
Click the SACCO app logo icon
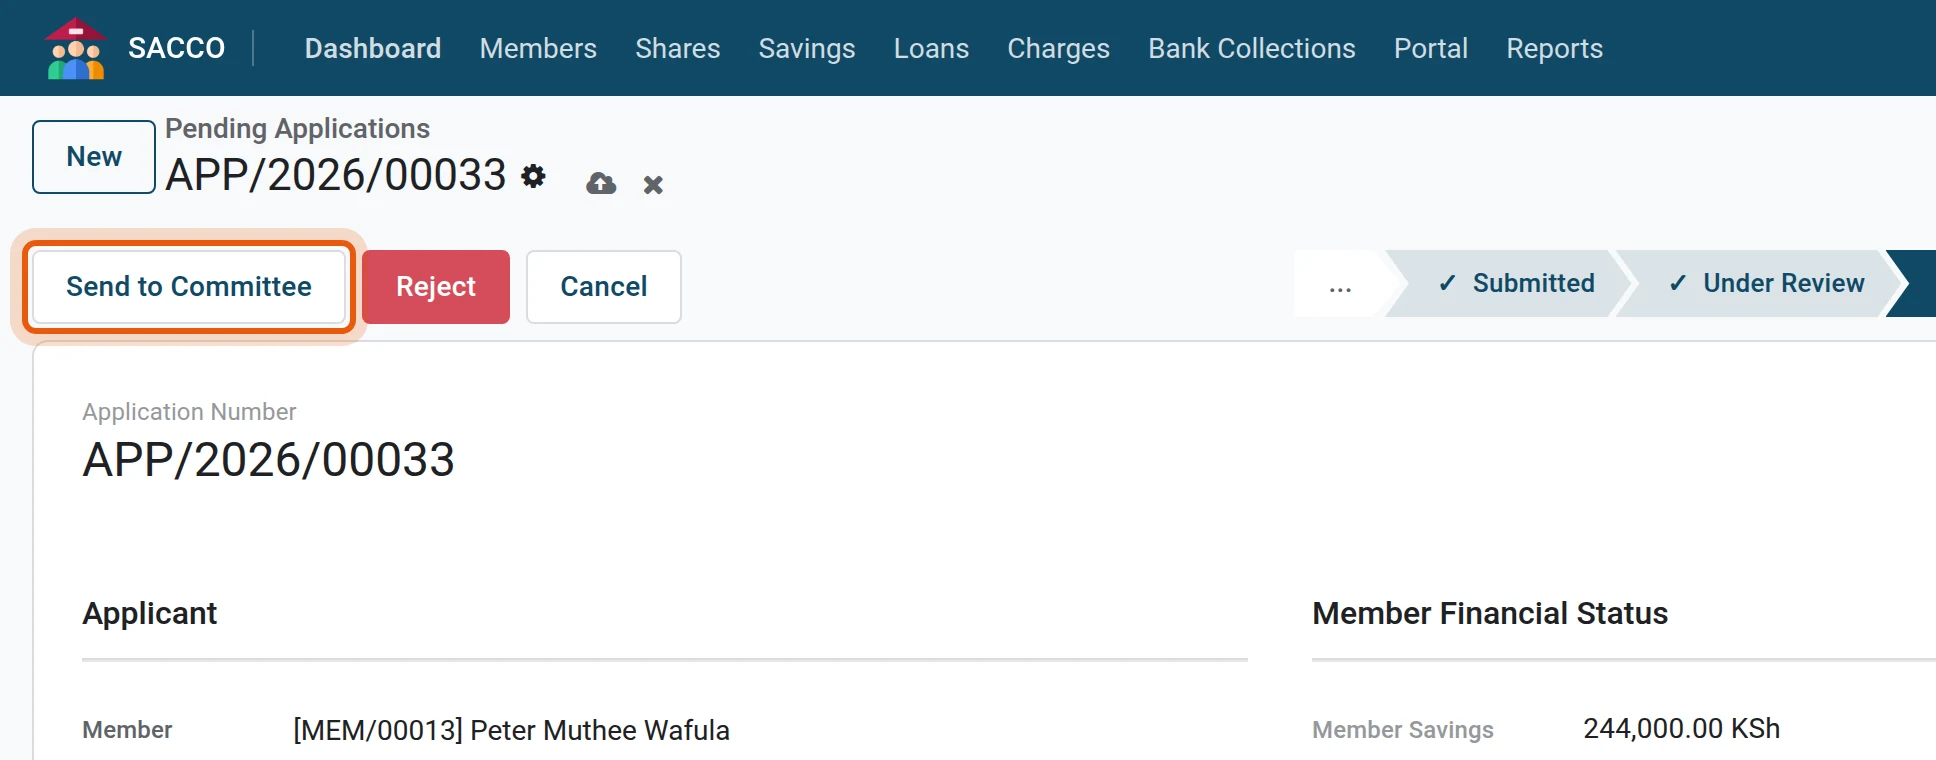click(x=75, y=48)
